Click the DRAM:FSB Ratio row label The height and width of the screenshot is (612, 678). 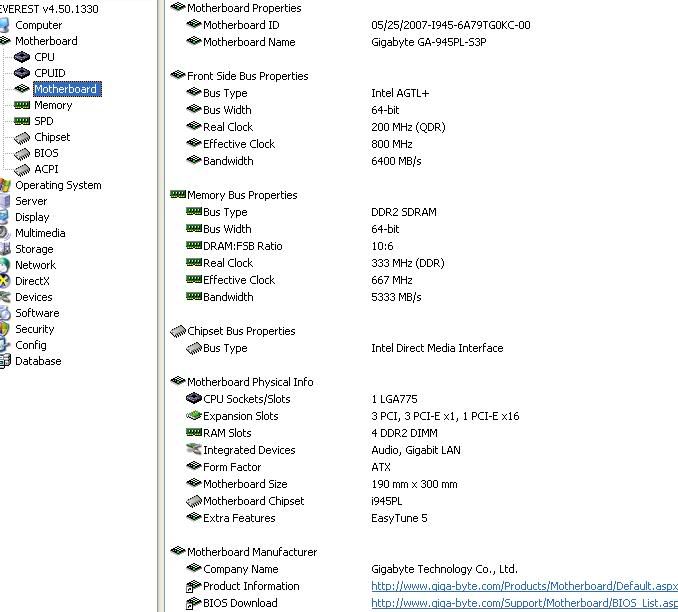243,246
